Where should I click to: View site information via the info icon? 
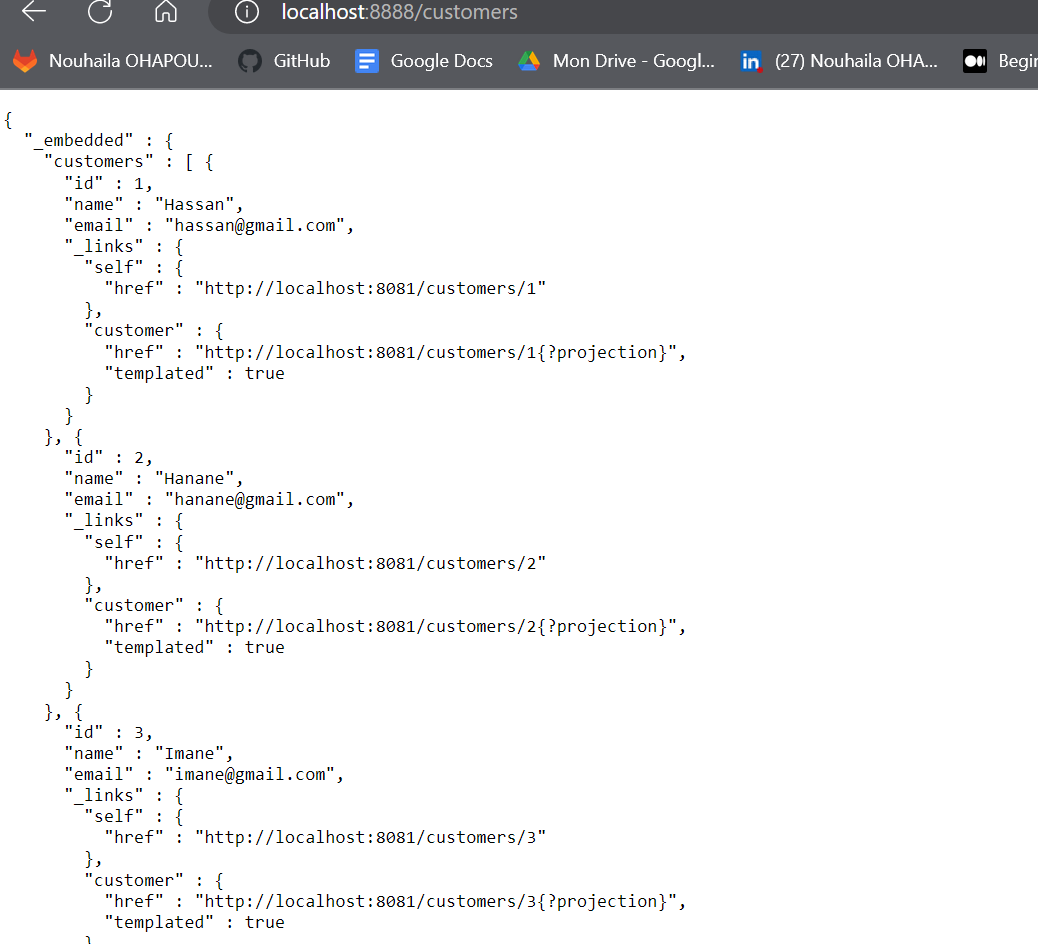pos(246,13)
